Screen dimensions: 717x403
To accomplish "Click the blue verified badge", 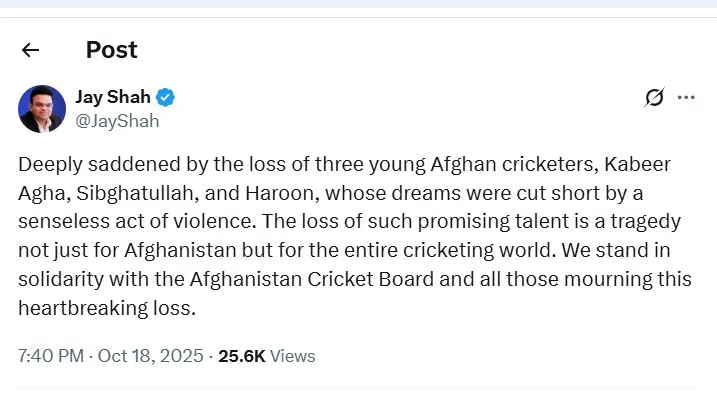I will click(x=167, y=97).
